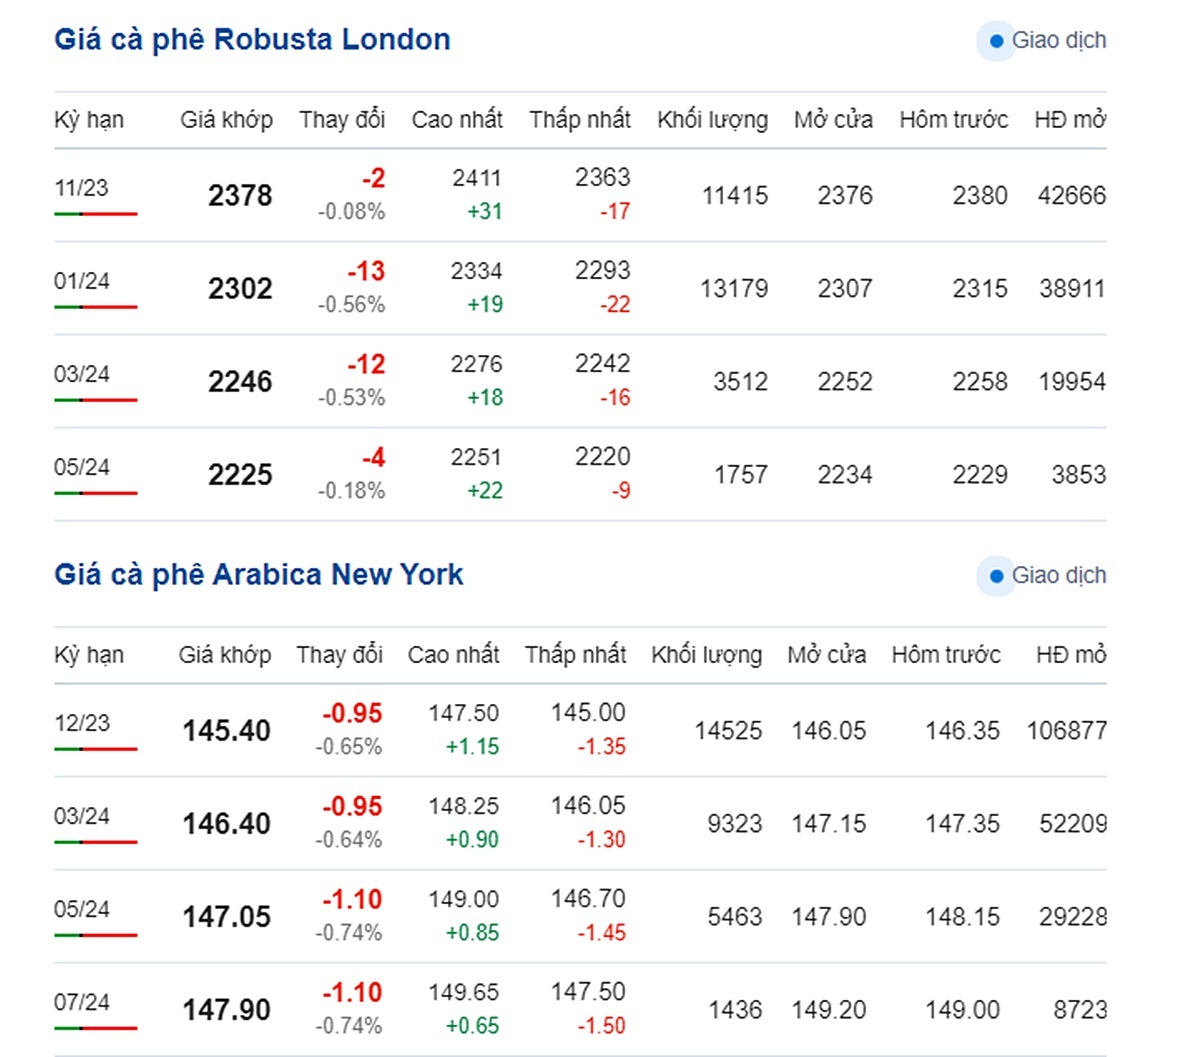Click the Hôm trước header in the Robusta table
The height and width of the screenshot is (1057, 1200).
(953, 120)
